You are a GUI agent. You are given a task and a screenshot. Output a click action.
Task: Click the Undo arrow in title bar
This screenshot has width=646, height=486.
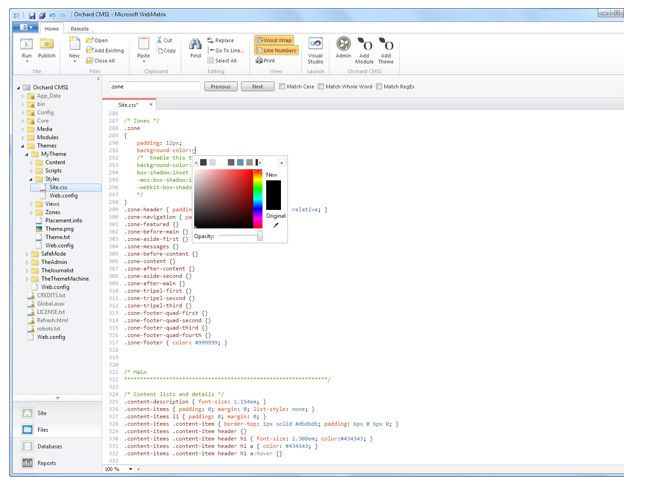tap(52, 15)
